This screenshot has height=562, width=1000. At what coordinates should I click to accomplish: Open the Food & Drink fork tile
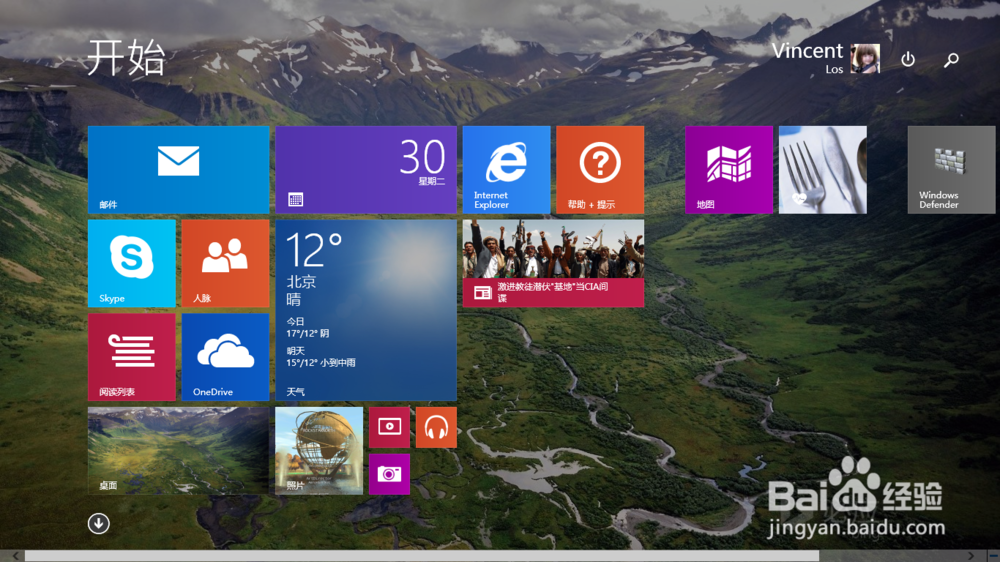pos(823,170)
